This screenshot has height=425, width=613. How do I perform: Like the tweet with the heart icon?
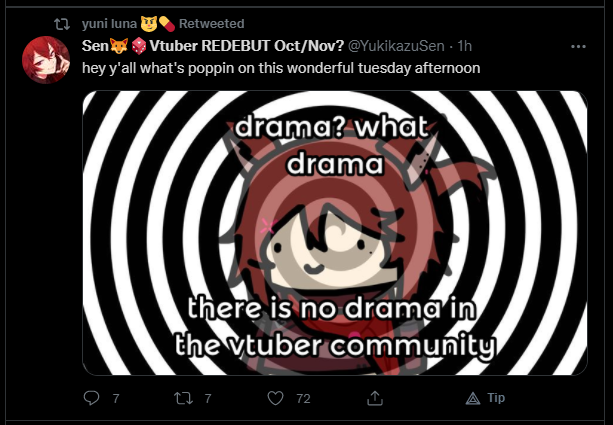point(275,398)
